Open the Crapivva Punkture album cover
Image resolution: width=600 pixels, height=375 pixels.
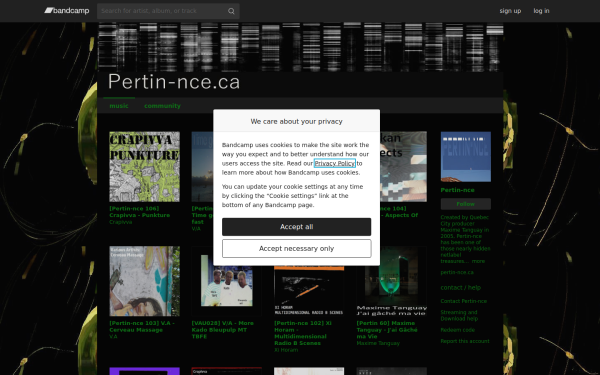tap(144, 166)
